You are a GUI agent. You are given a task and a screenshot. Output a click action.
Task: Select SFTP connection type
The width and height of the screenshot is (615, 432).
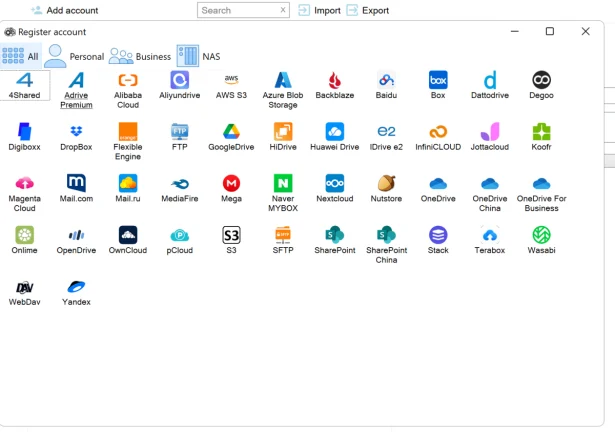pyautogui.click(x=283, y=240)
